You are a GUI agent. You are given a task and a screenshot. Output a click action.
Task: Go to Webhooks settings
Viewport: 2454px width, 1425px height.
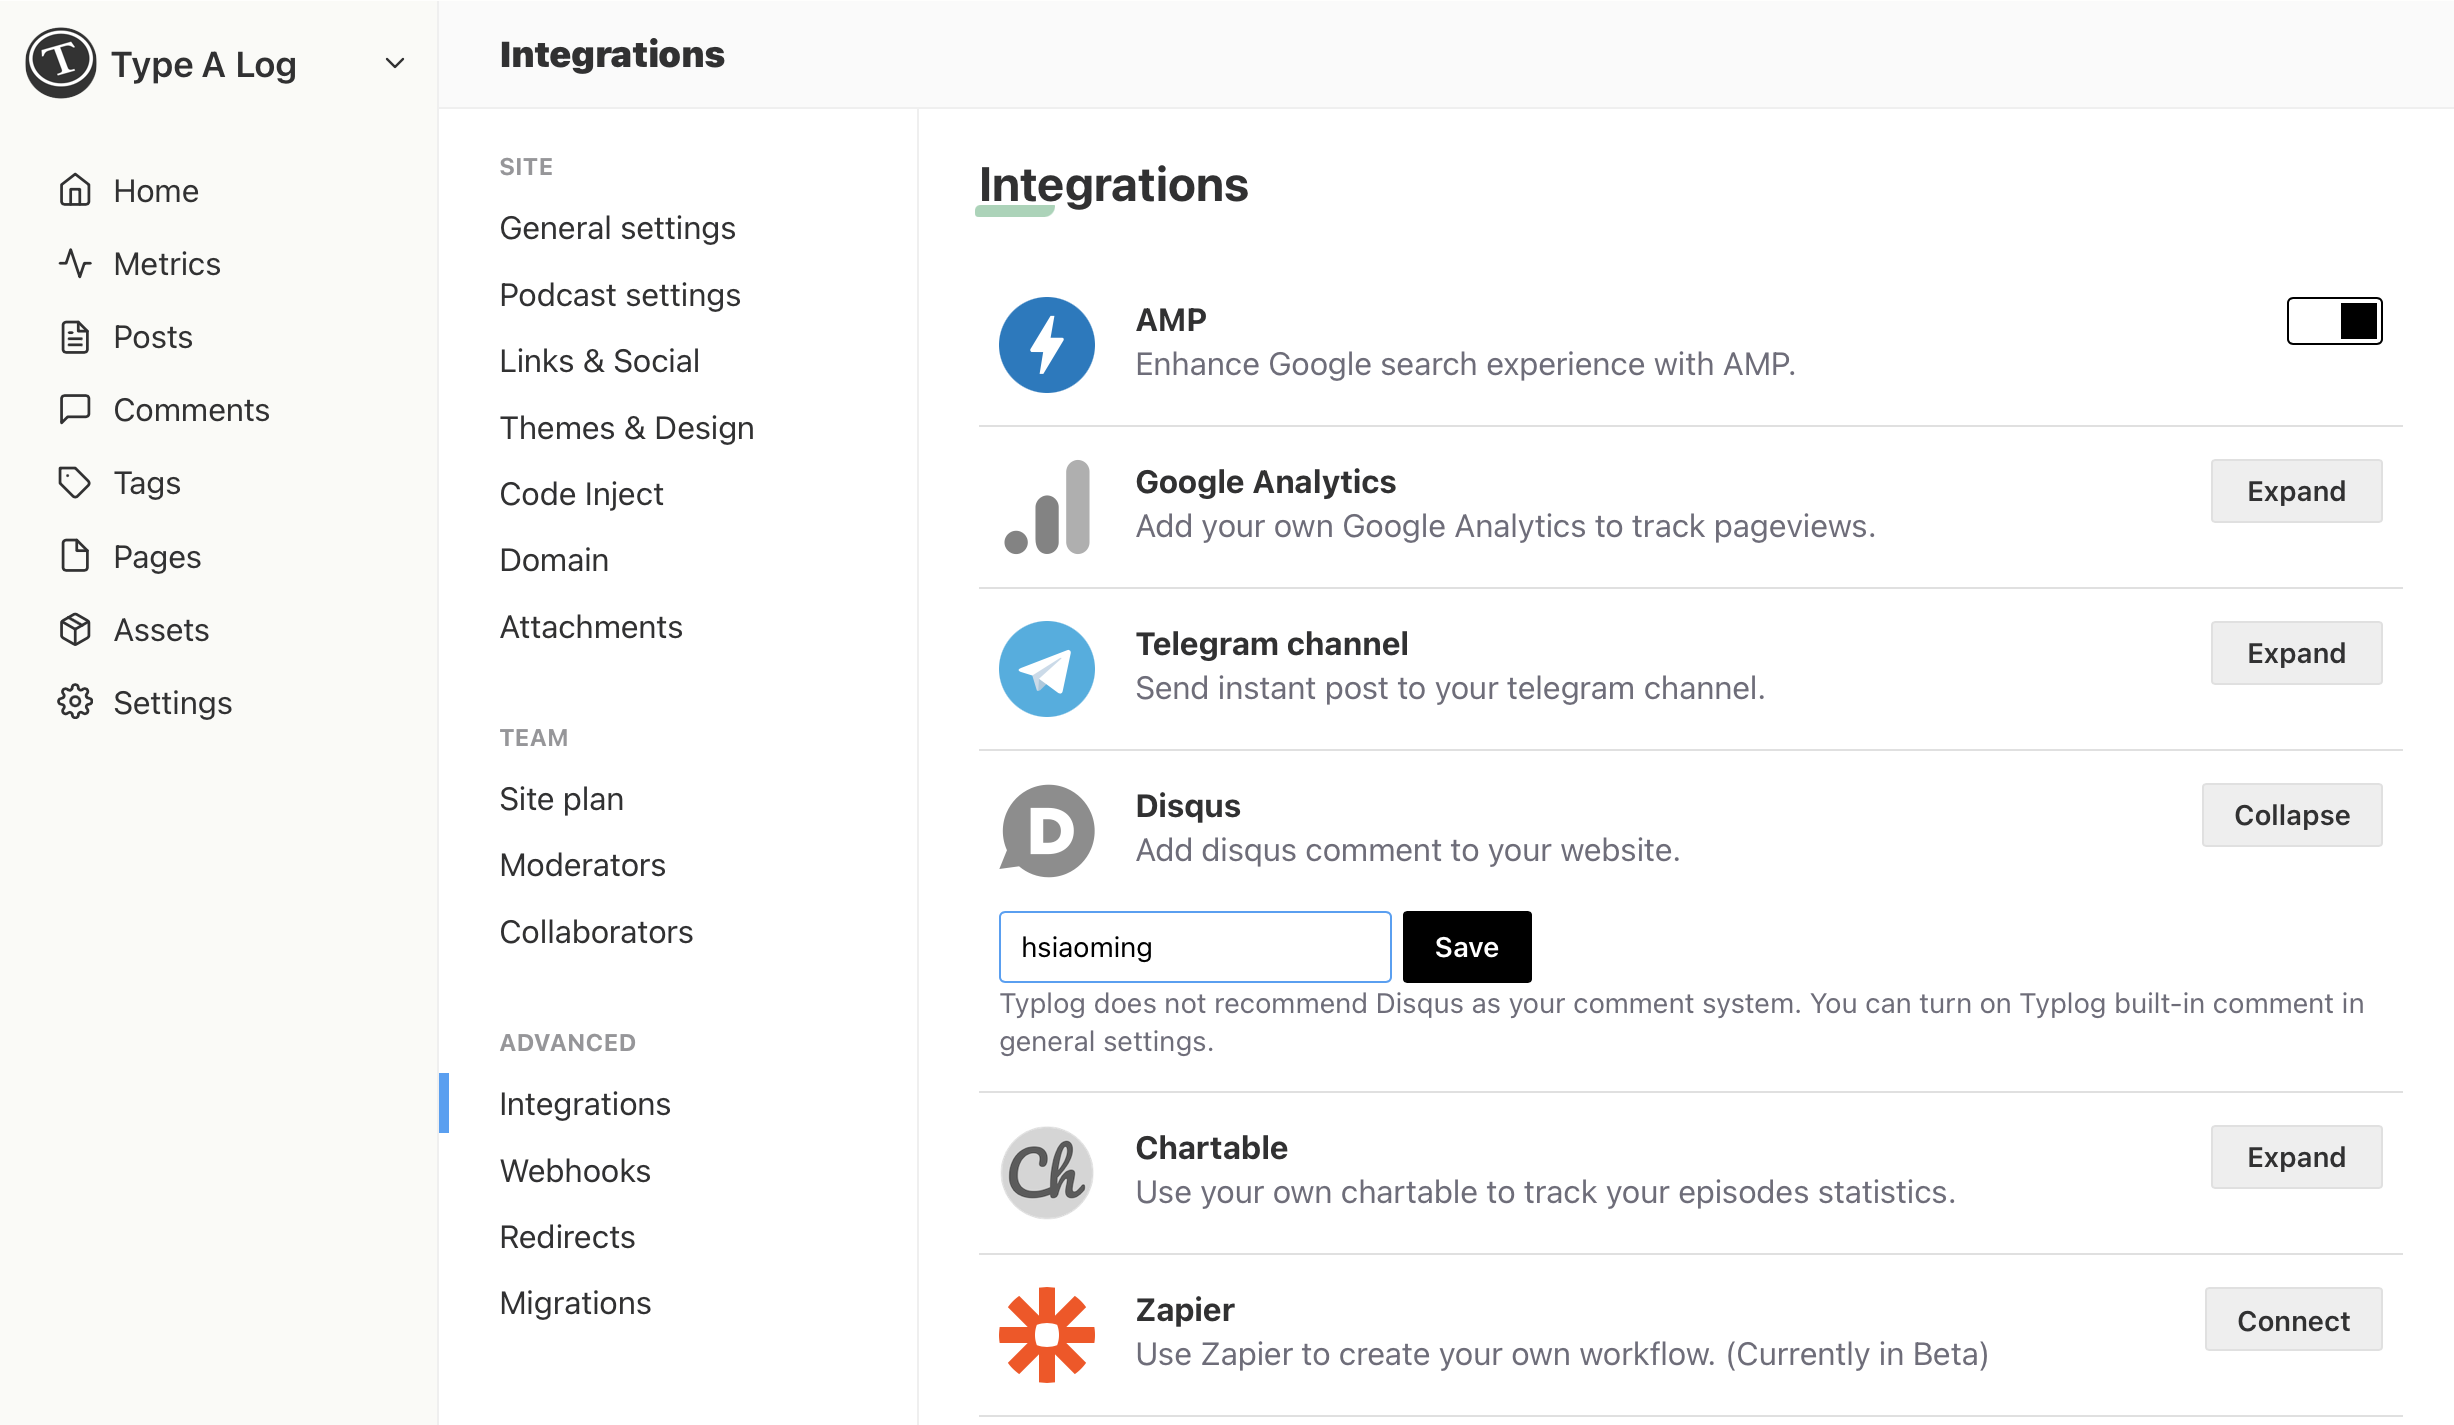click(x=575, y=1170)
